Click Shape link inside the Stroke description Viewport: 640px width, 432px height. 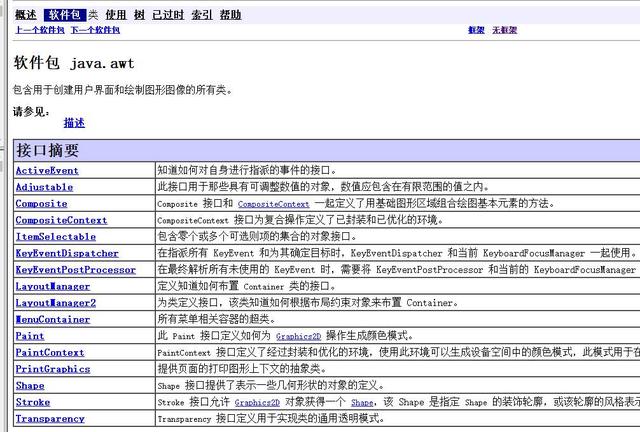tap(362, 402)
